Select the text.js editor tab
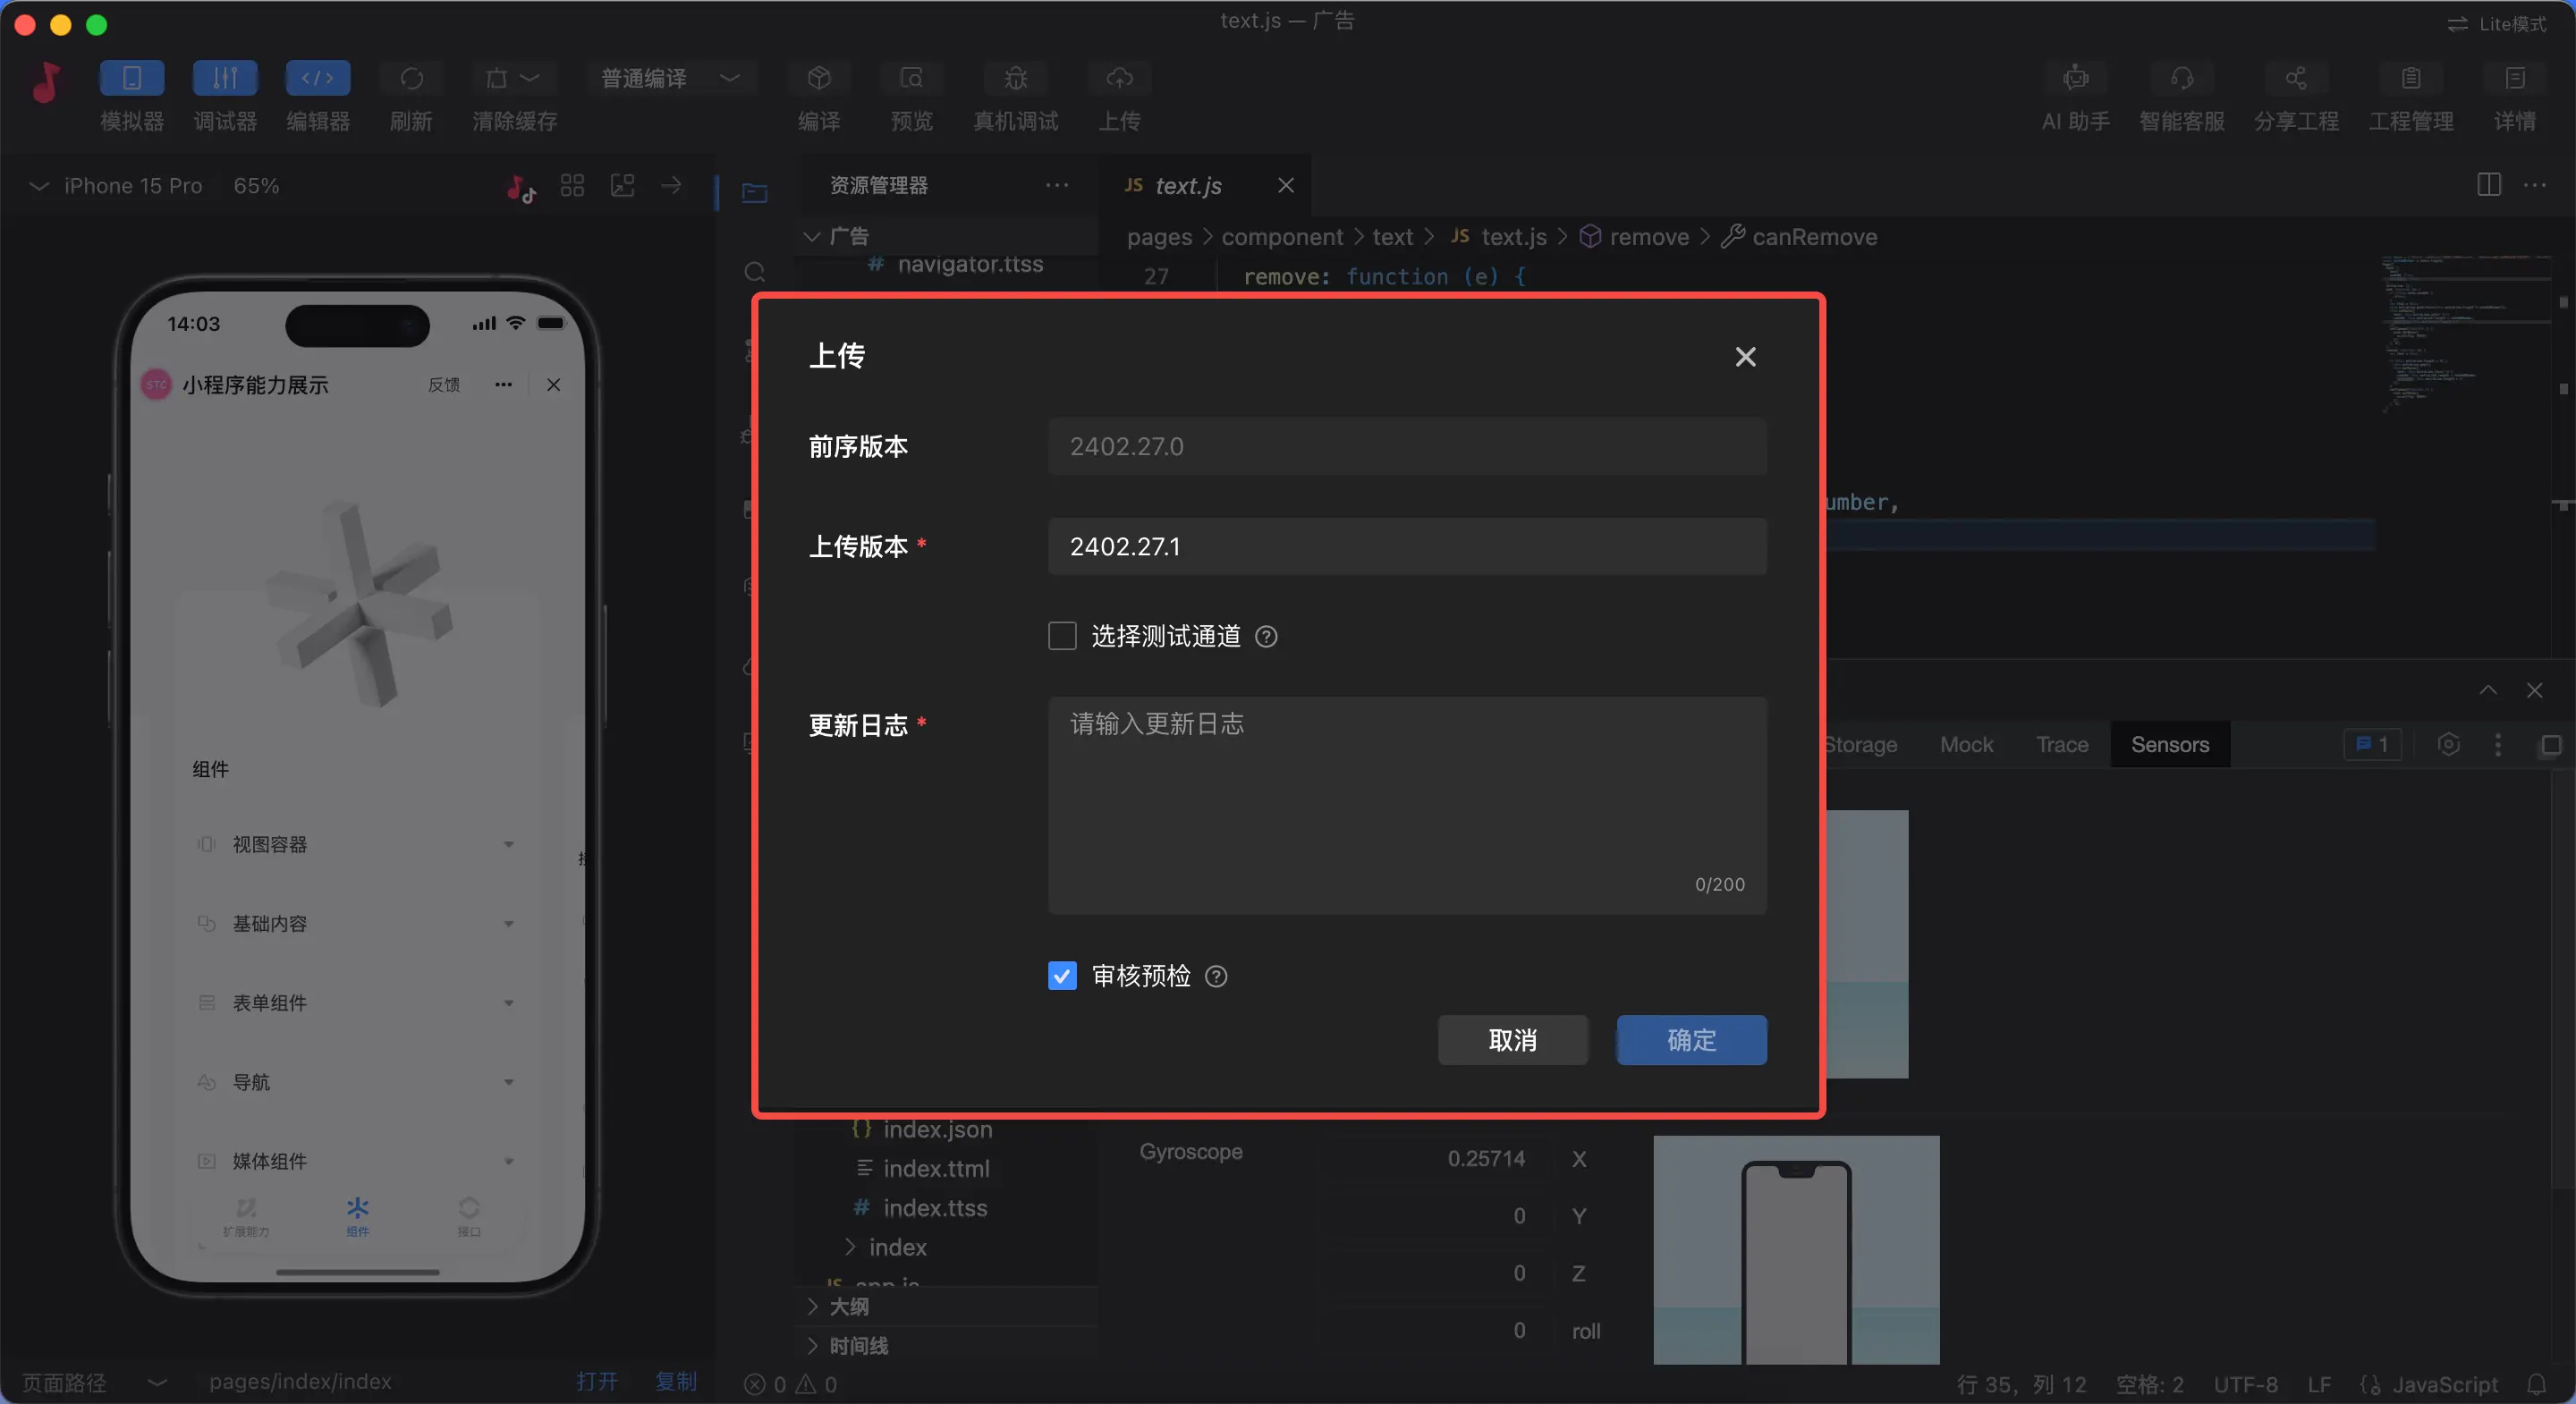Image resolution: width=2576 pixels, height=1404 pixels. 1187,186
